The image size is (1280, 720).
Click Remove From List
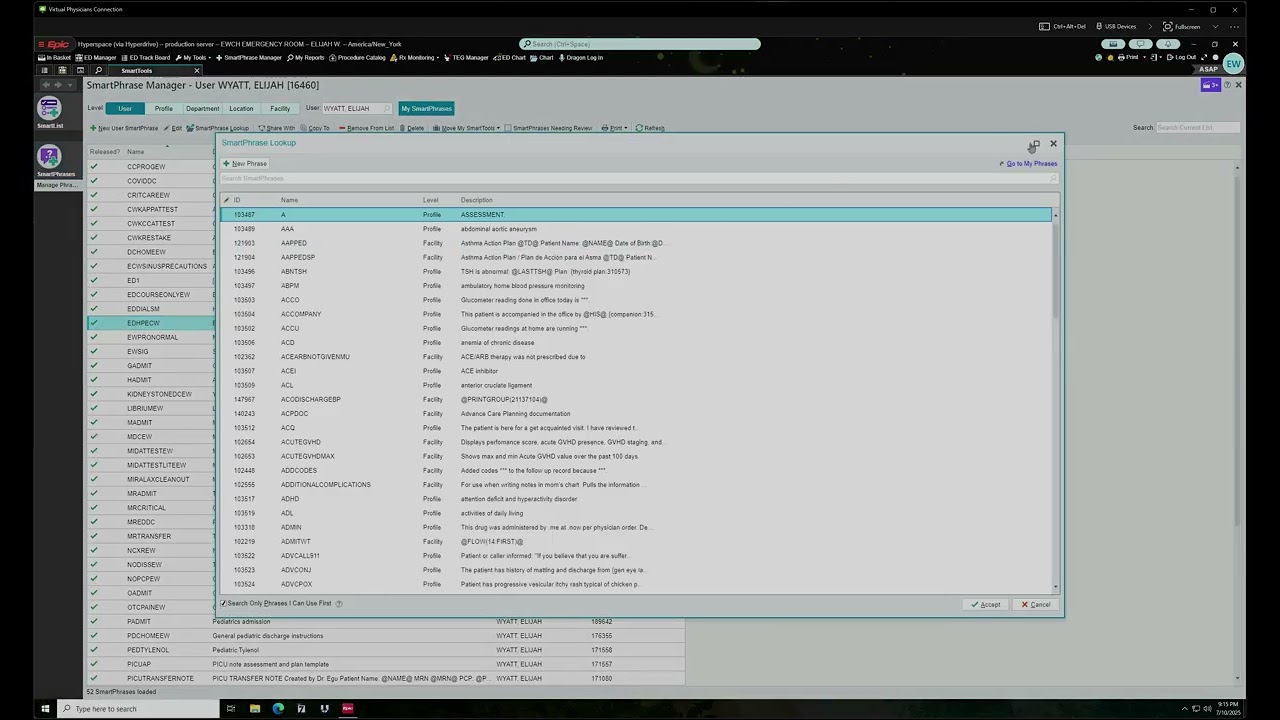366,128
